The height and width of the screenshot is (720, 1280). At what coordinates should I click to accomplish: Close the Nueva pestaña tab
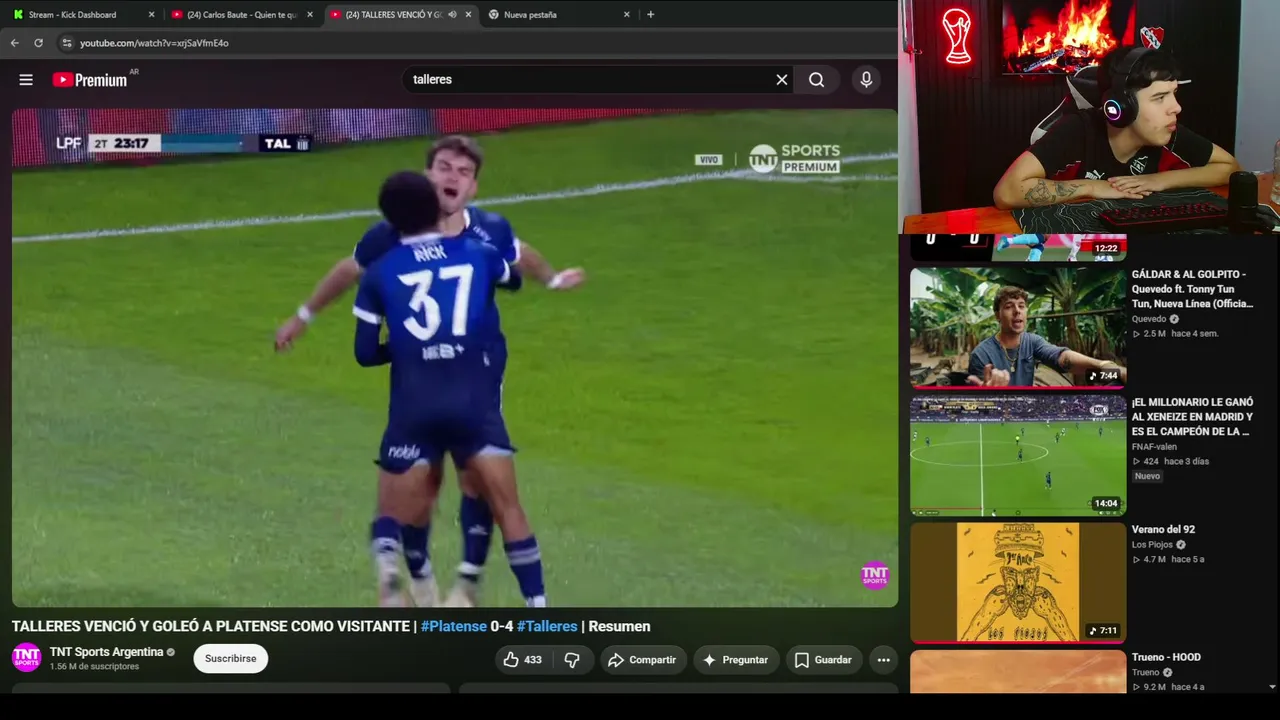pyautogui.click(x=627, y=15)
